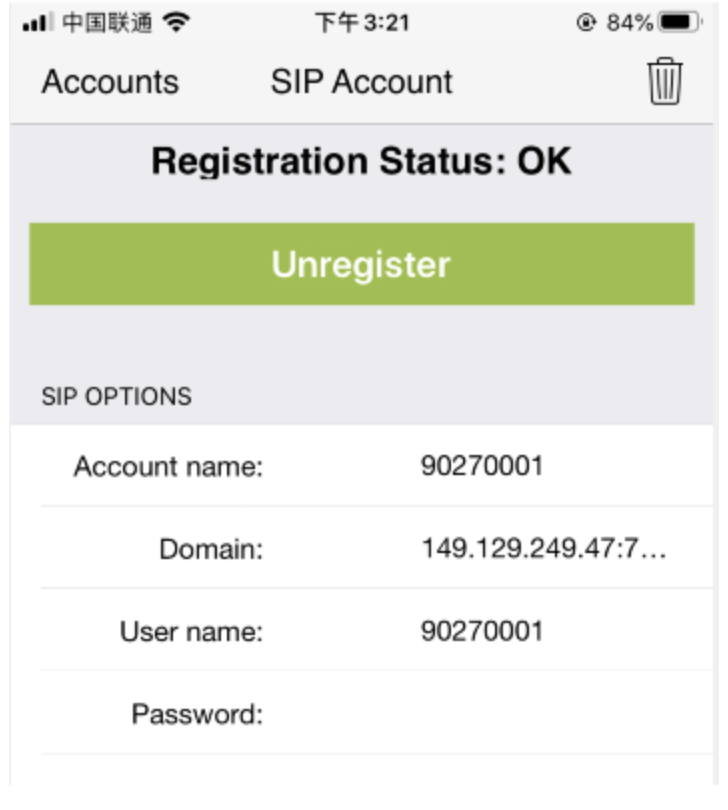Tap the Password: label

(197, 714)
